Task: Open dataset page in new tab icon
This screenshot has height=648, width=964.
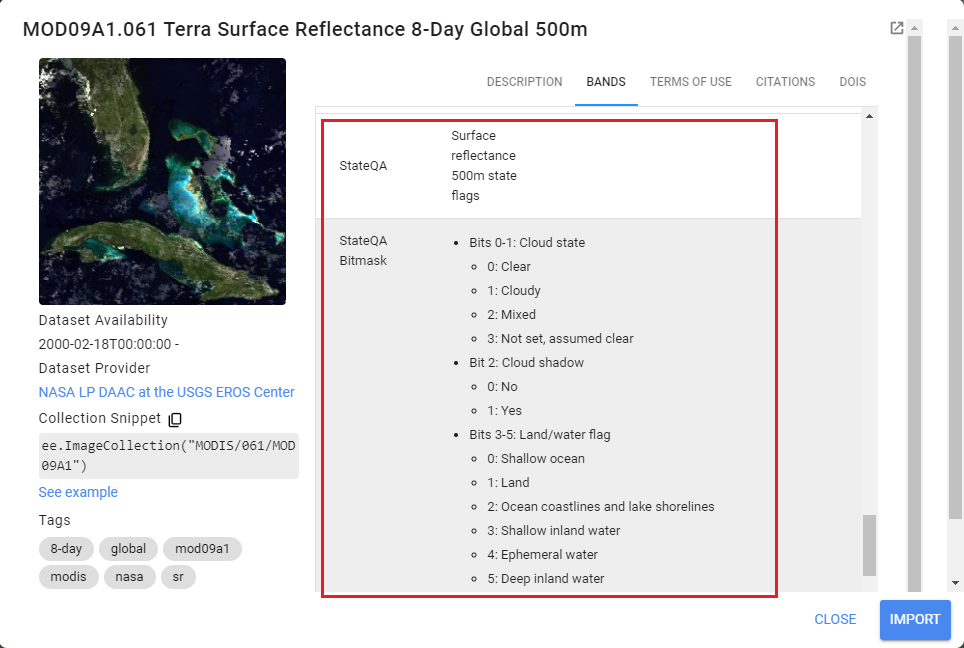Action: (897, 29)
